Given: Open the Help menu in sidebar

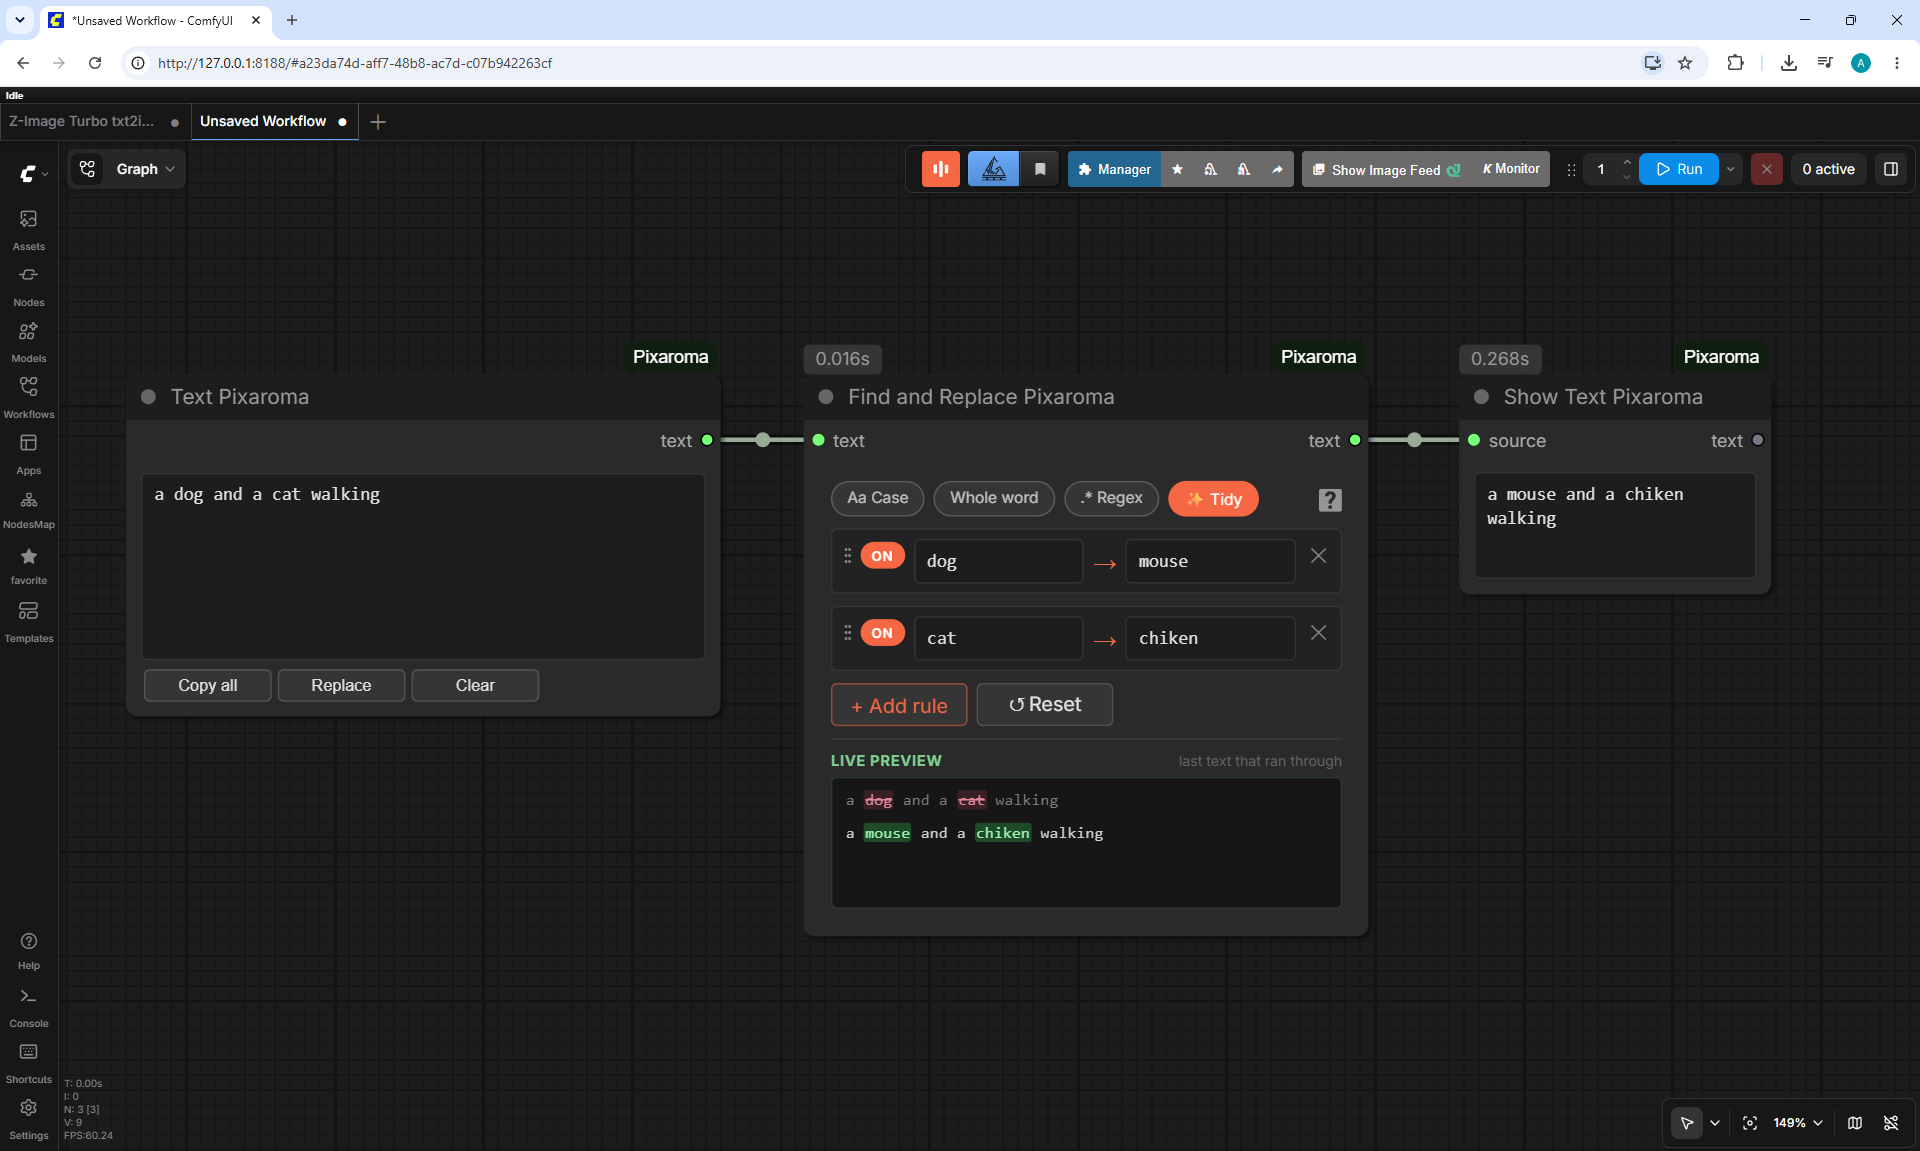Looking at the screenshot, I should click(28, 950).
